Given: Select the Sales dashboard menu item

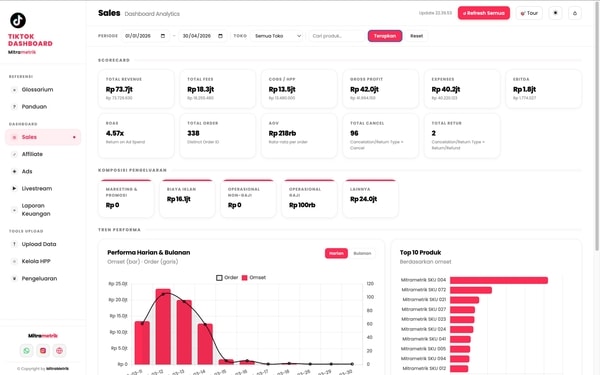Looking at the screenshot, I should click(x=43, y=137).
